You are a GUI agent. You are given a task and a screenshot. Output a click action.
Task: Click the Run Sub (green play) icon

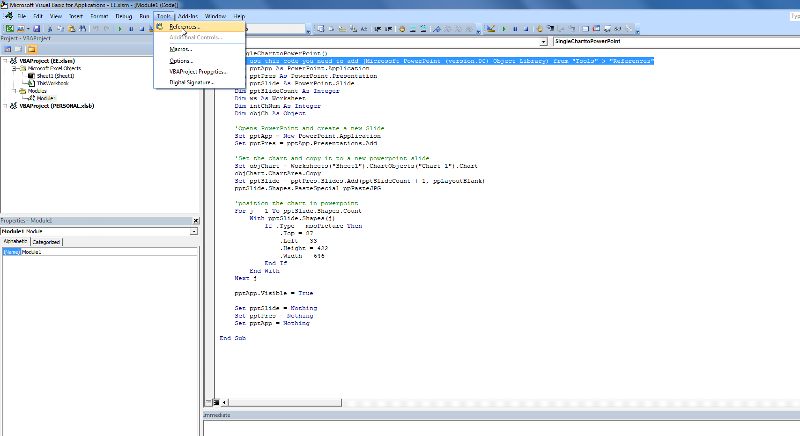tap(122, 29)
